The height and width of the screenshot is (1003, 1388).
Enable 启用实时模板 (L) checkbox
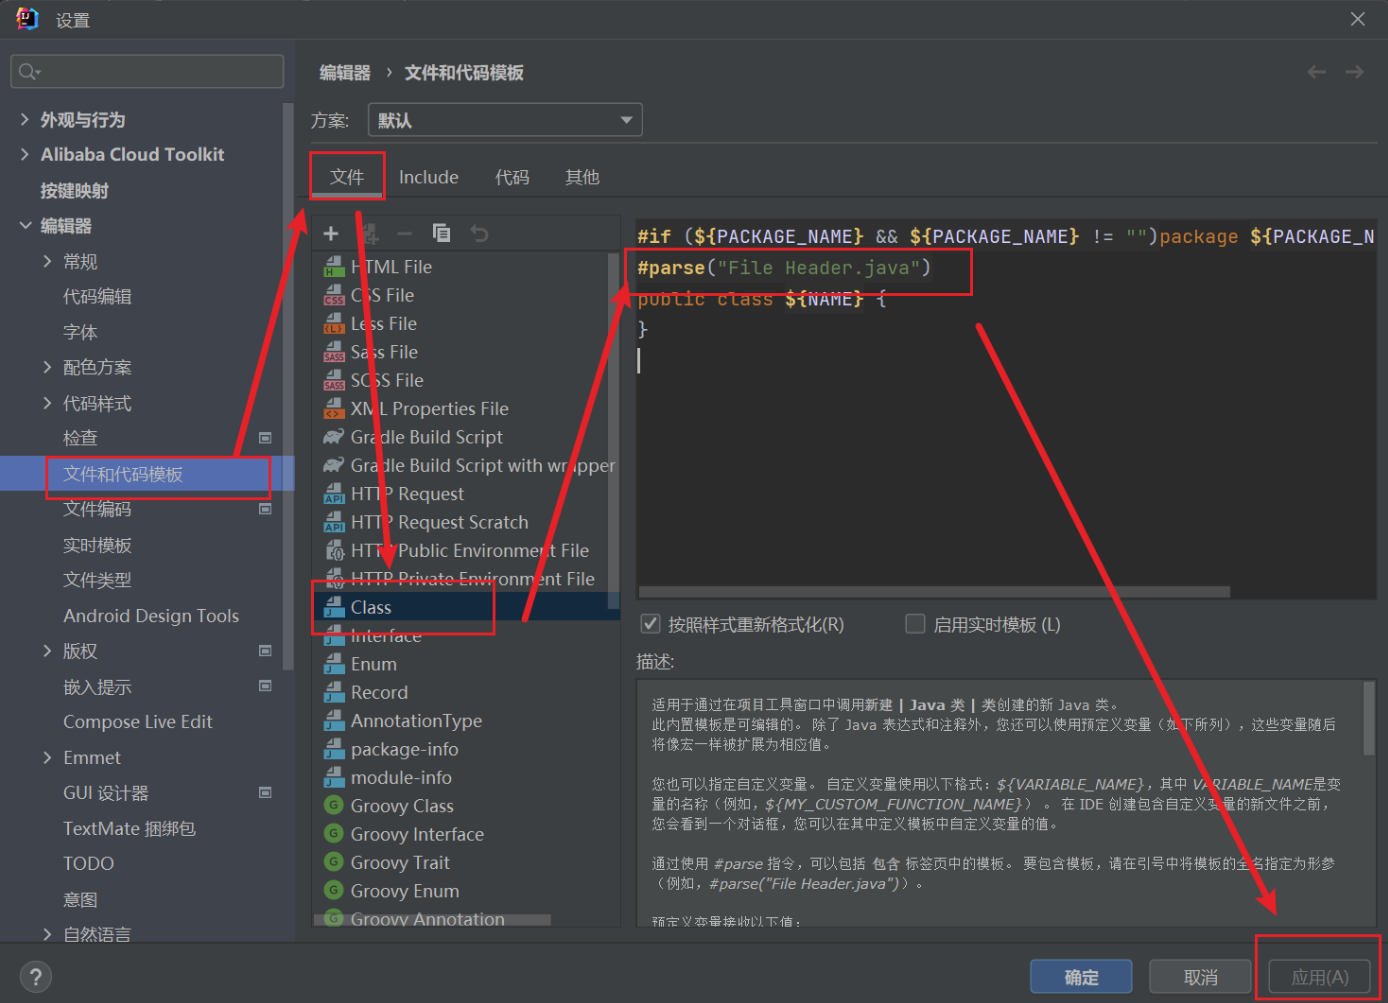point(915,624)
